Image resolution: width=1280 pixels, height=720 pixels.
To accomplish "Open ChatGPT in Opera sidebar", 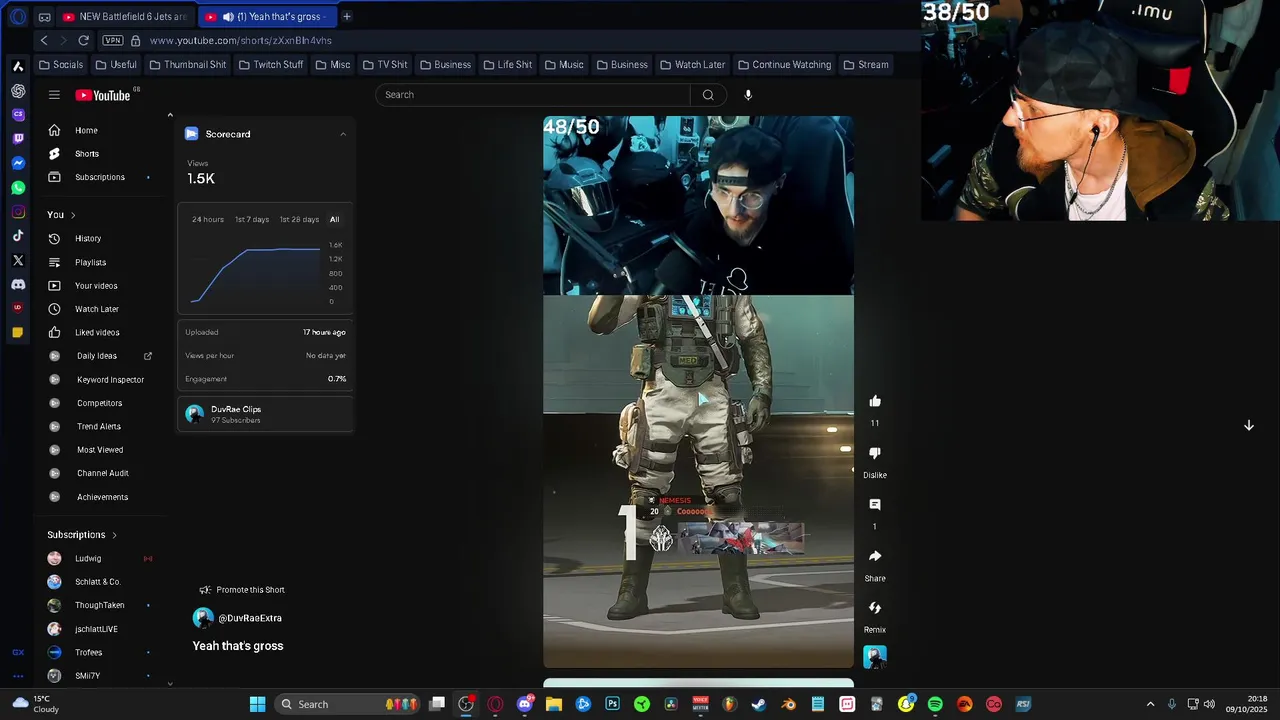I will (x=18, y=91).
